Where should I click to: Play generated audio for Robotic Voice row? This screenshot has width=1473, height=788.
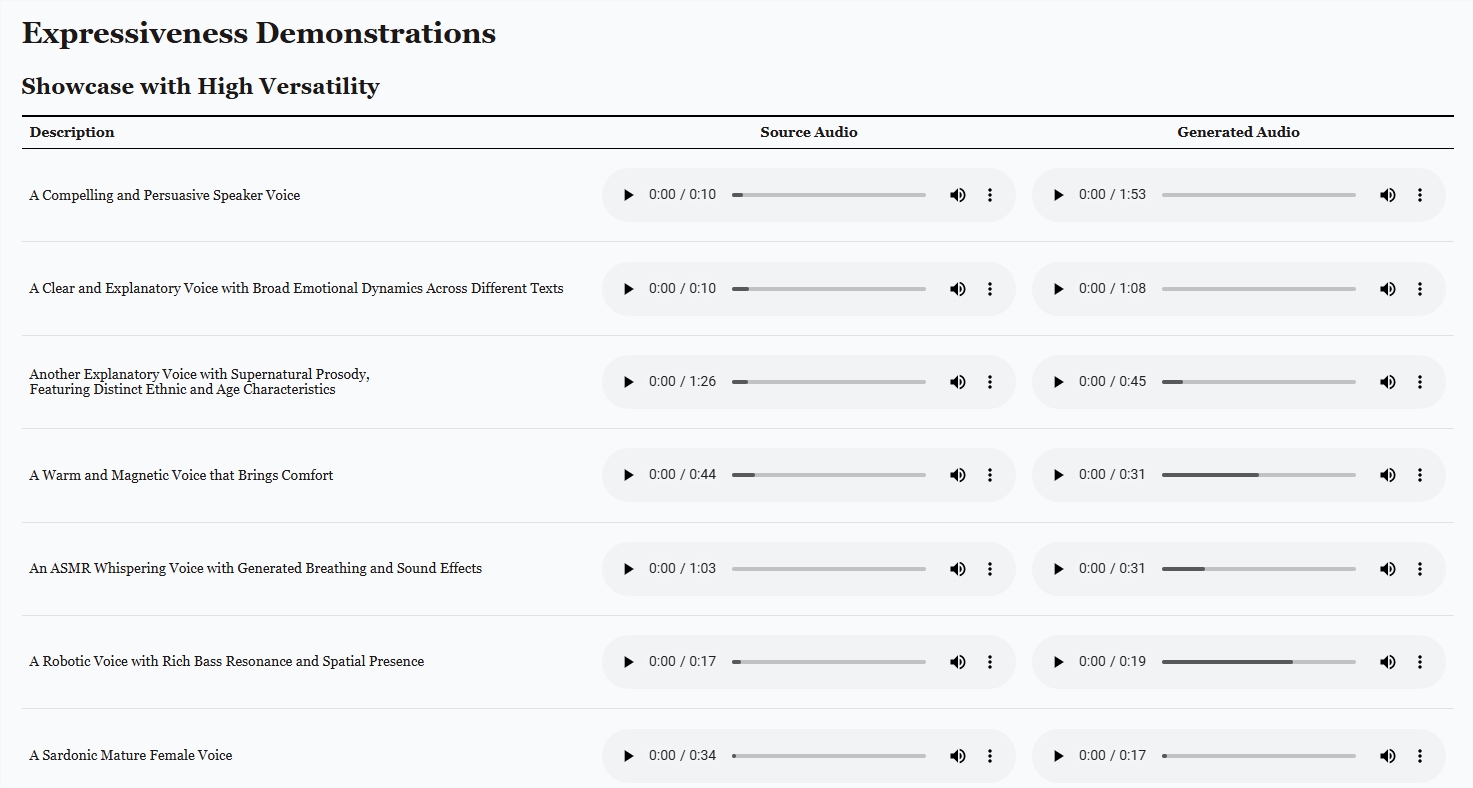[x=1058, y=662]
